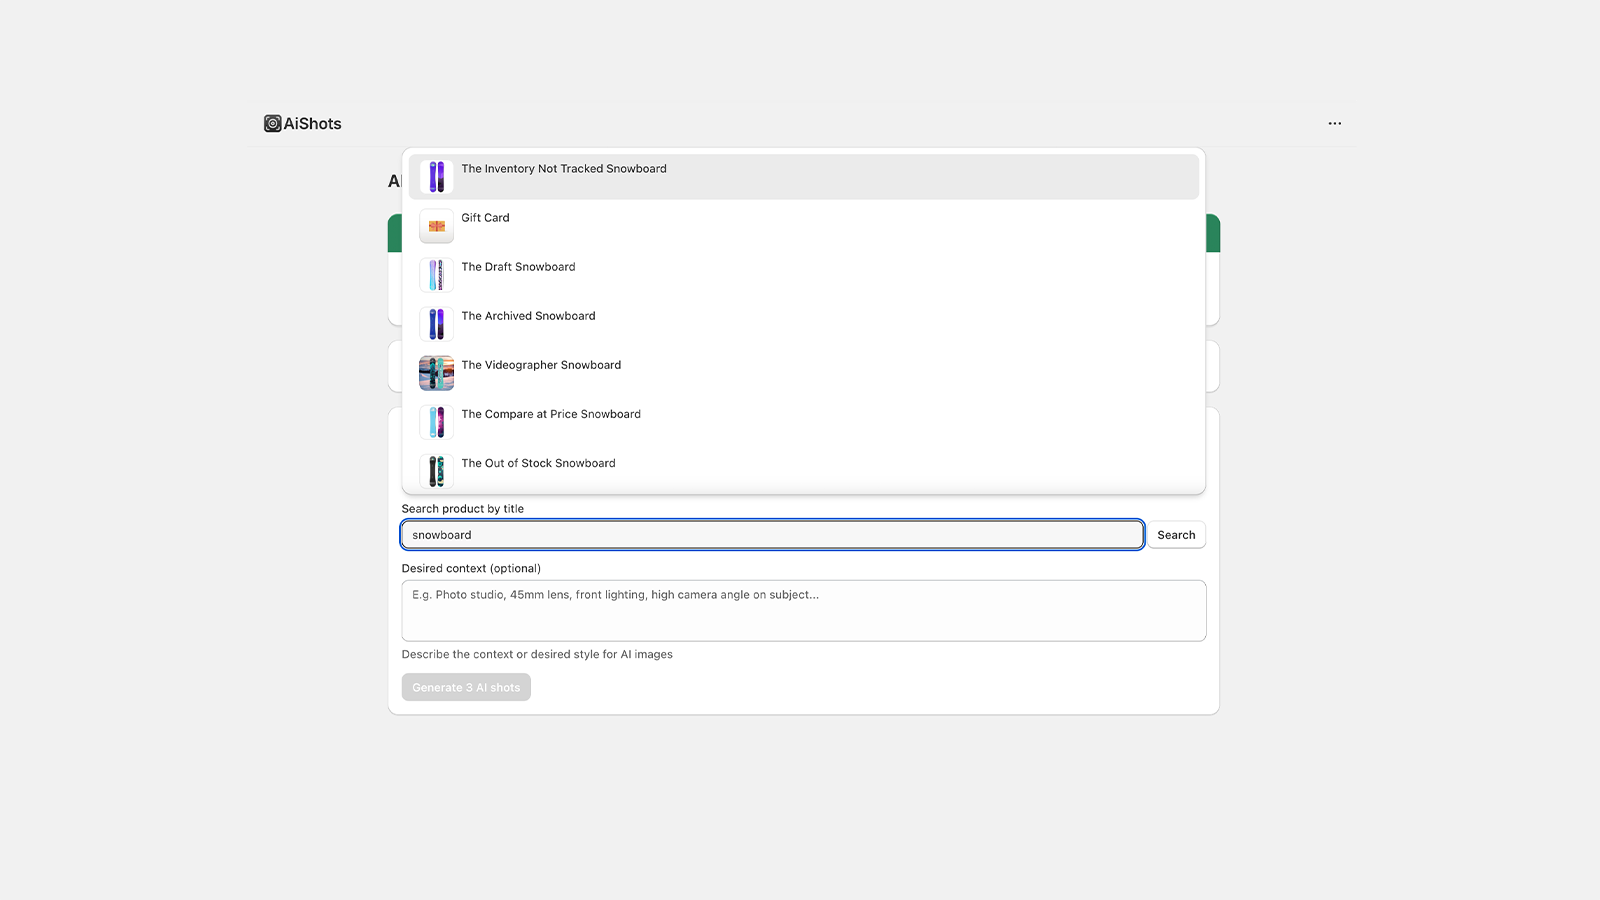The width and height of the screenshot is (1600, 900).
Task: Click The Compare at Price Snowboard icon
Action: pos(436,421)
